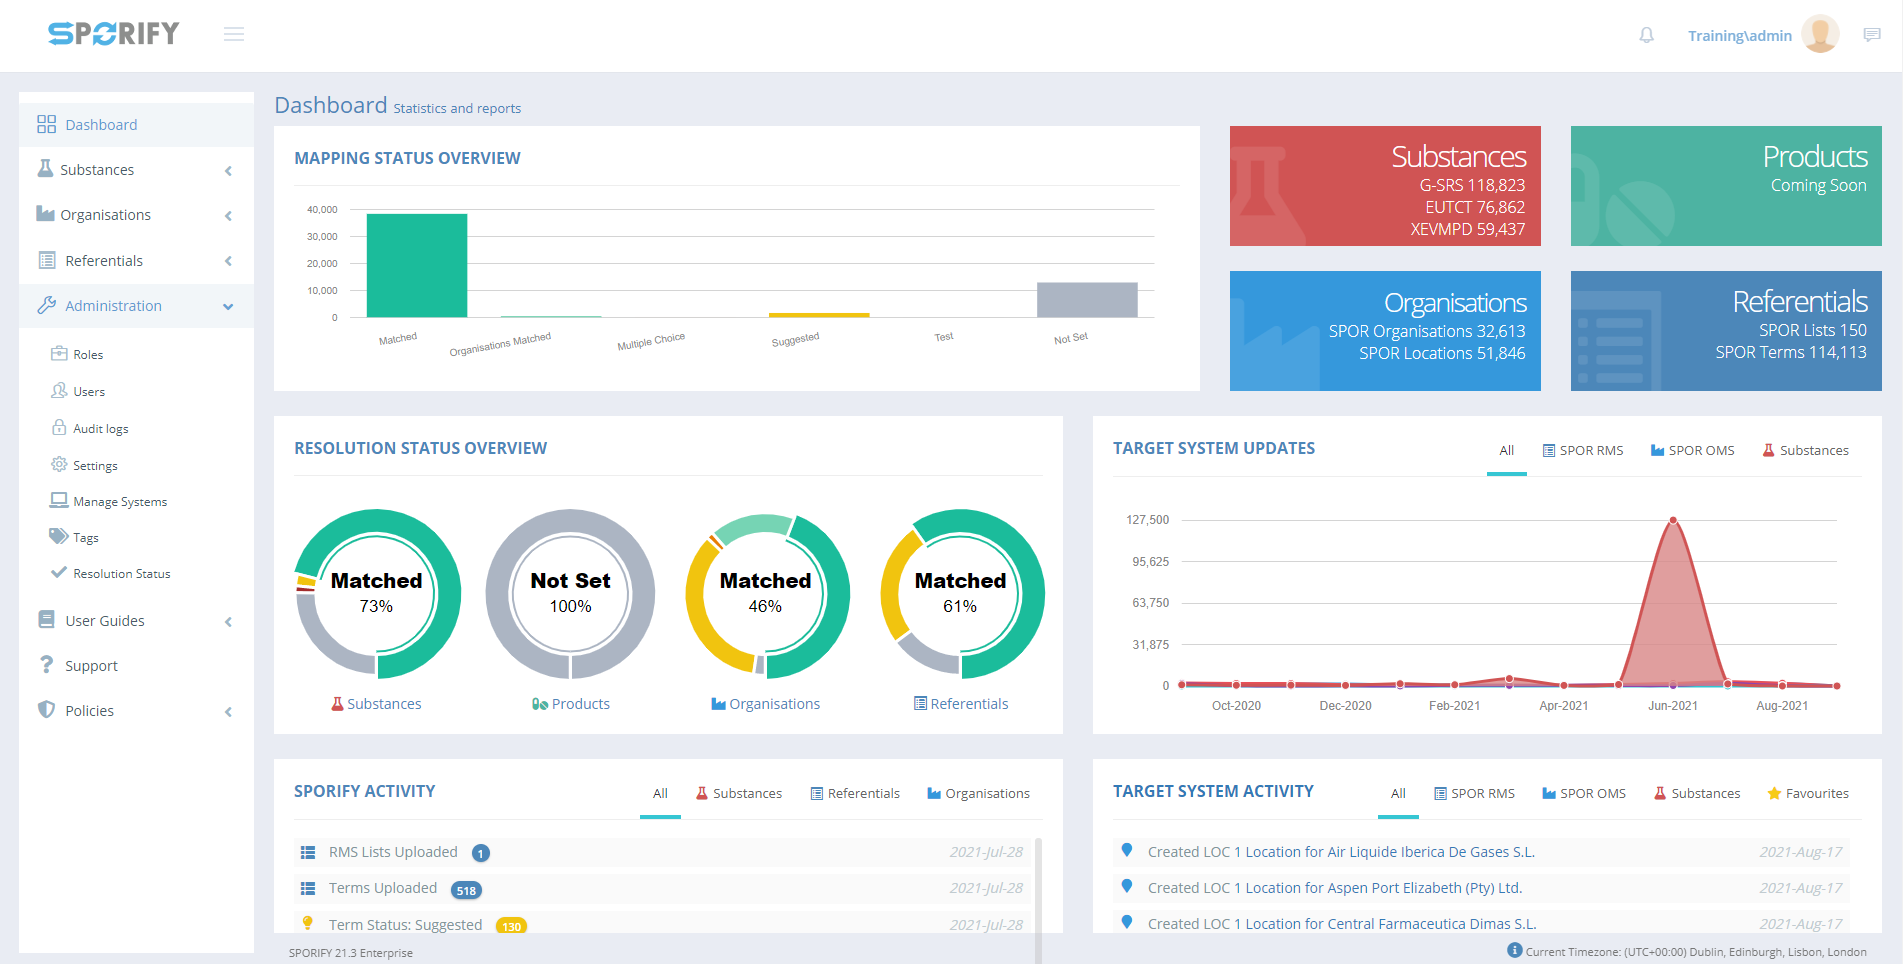The height and width of the screenshot is (964, 1903).
Task: Click the Settings gear icon
Action: pyautogui.click(x=59, y=465)
